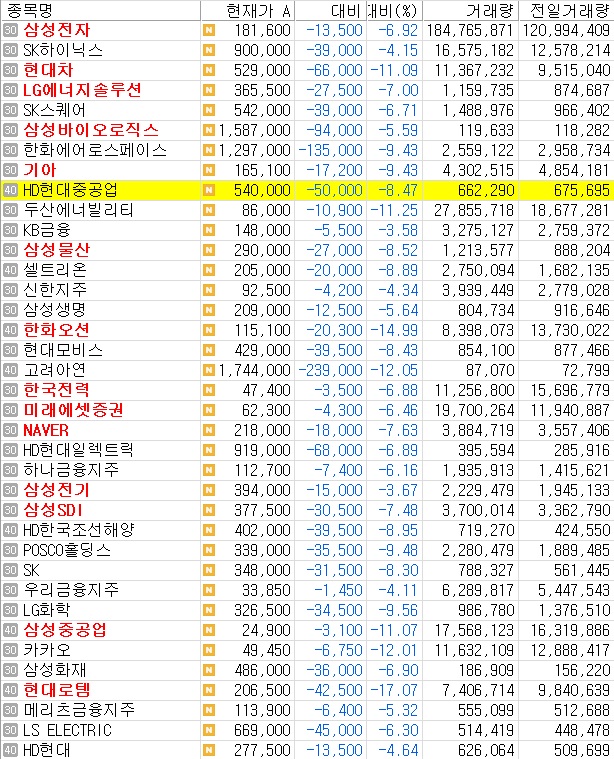The height and width of the screenshot is (759, 614).
Task: Sort by the 대비 column header
Action: tap(331, 10)
